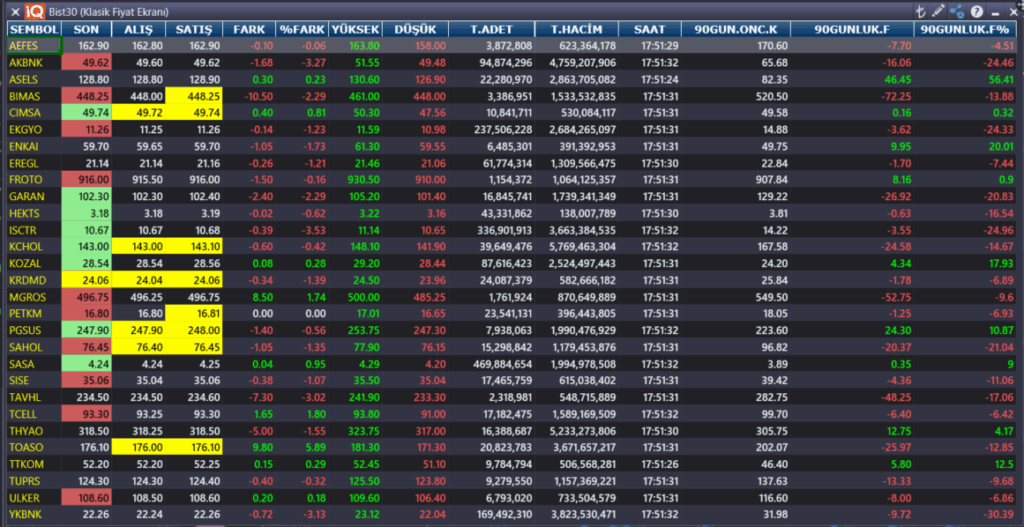This screenshot has height=527, width=1024.
Task: Click the blue share icon in title bar
Action: tap(957, 12)
